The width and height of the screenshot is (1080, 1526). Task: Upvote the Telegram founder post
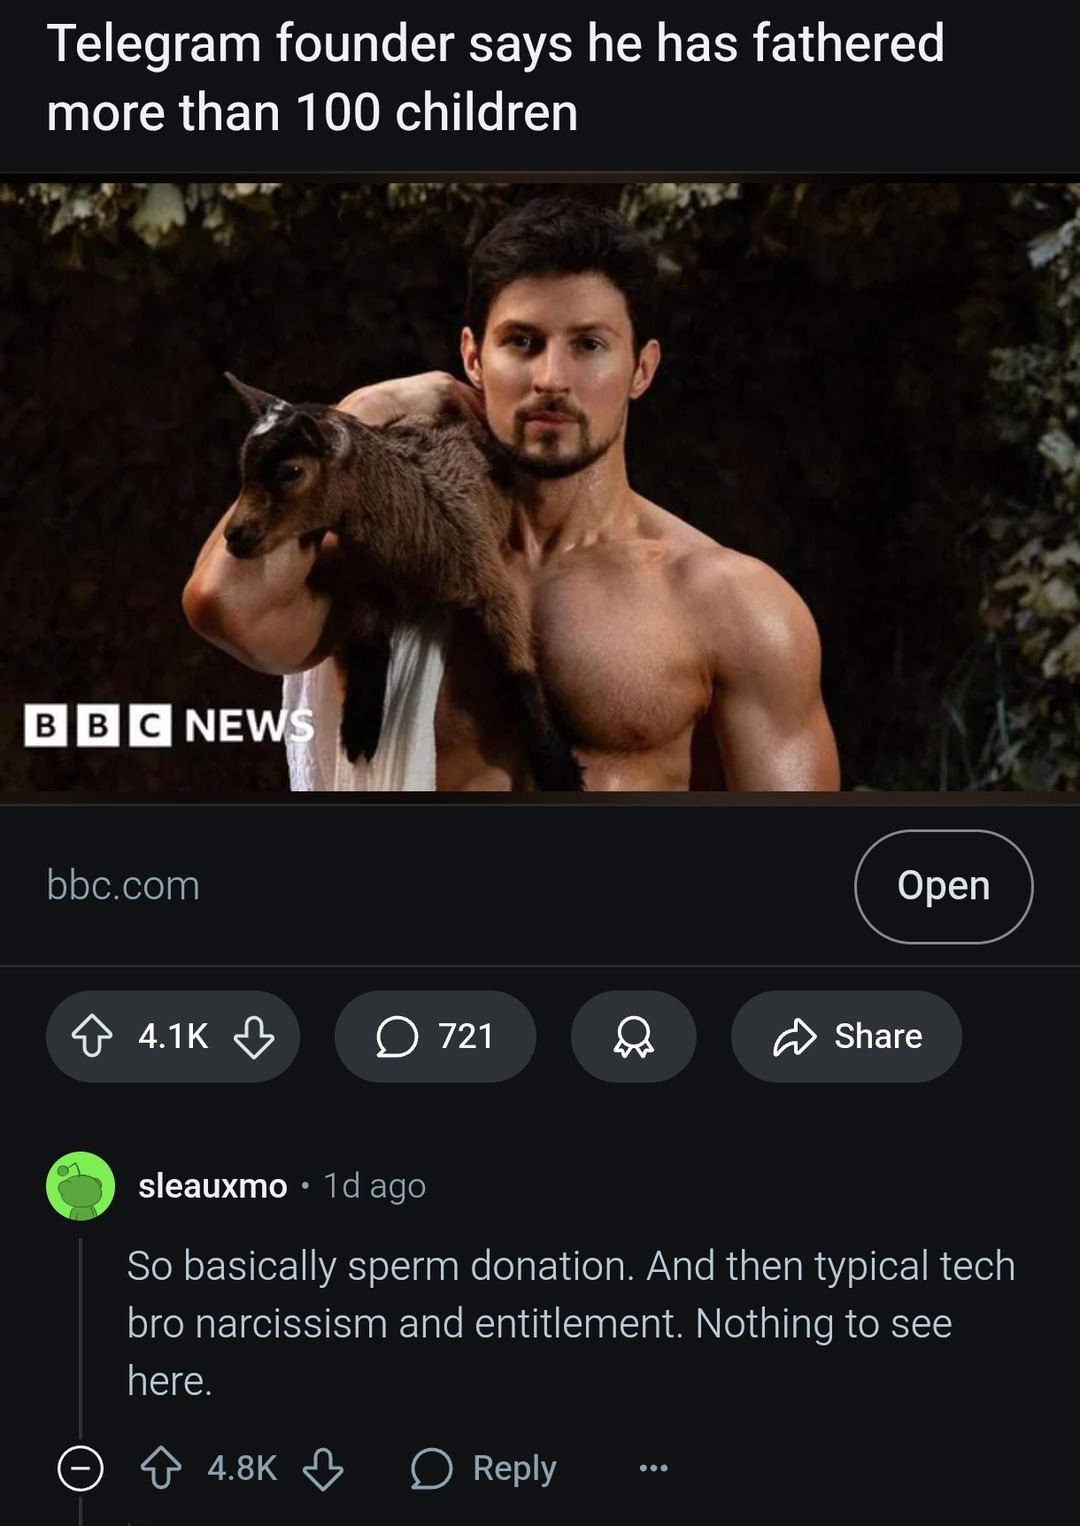click(x=92, y=1036)
